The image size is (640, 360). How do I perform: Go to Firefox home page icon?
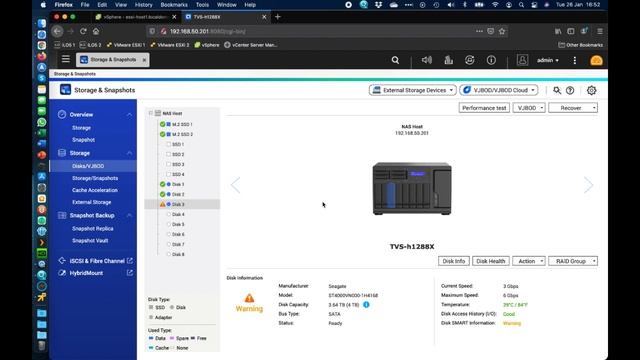point(96,31)
